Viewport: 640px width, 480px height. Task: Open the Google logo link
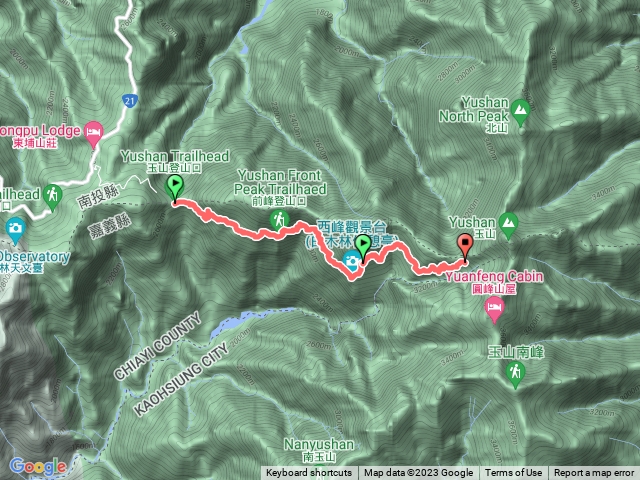pos(38,467)
